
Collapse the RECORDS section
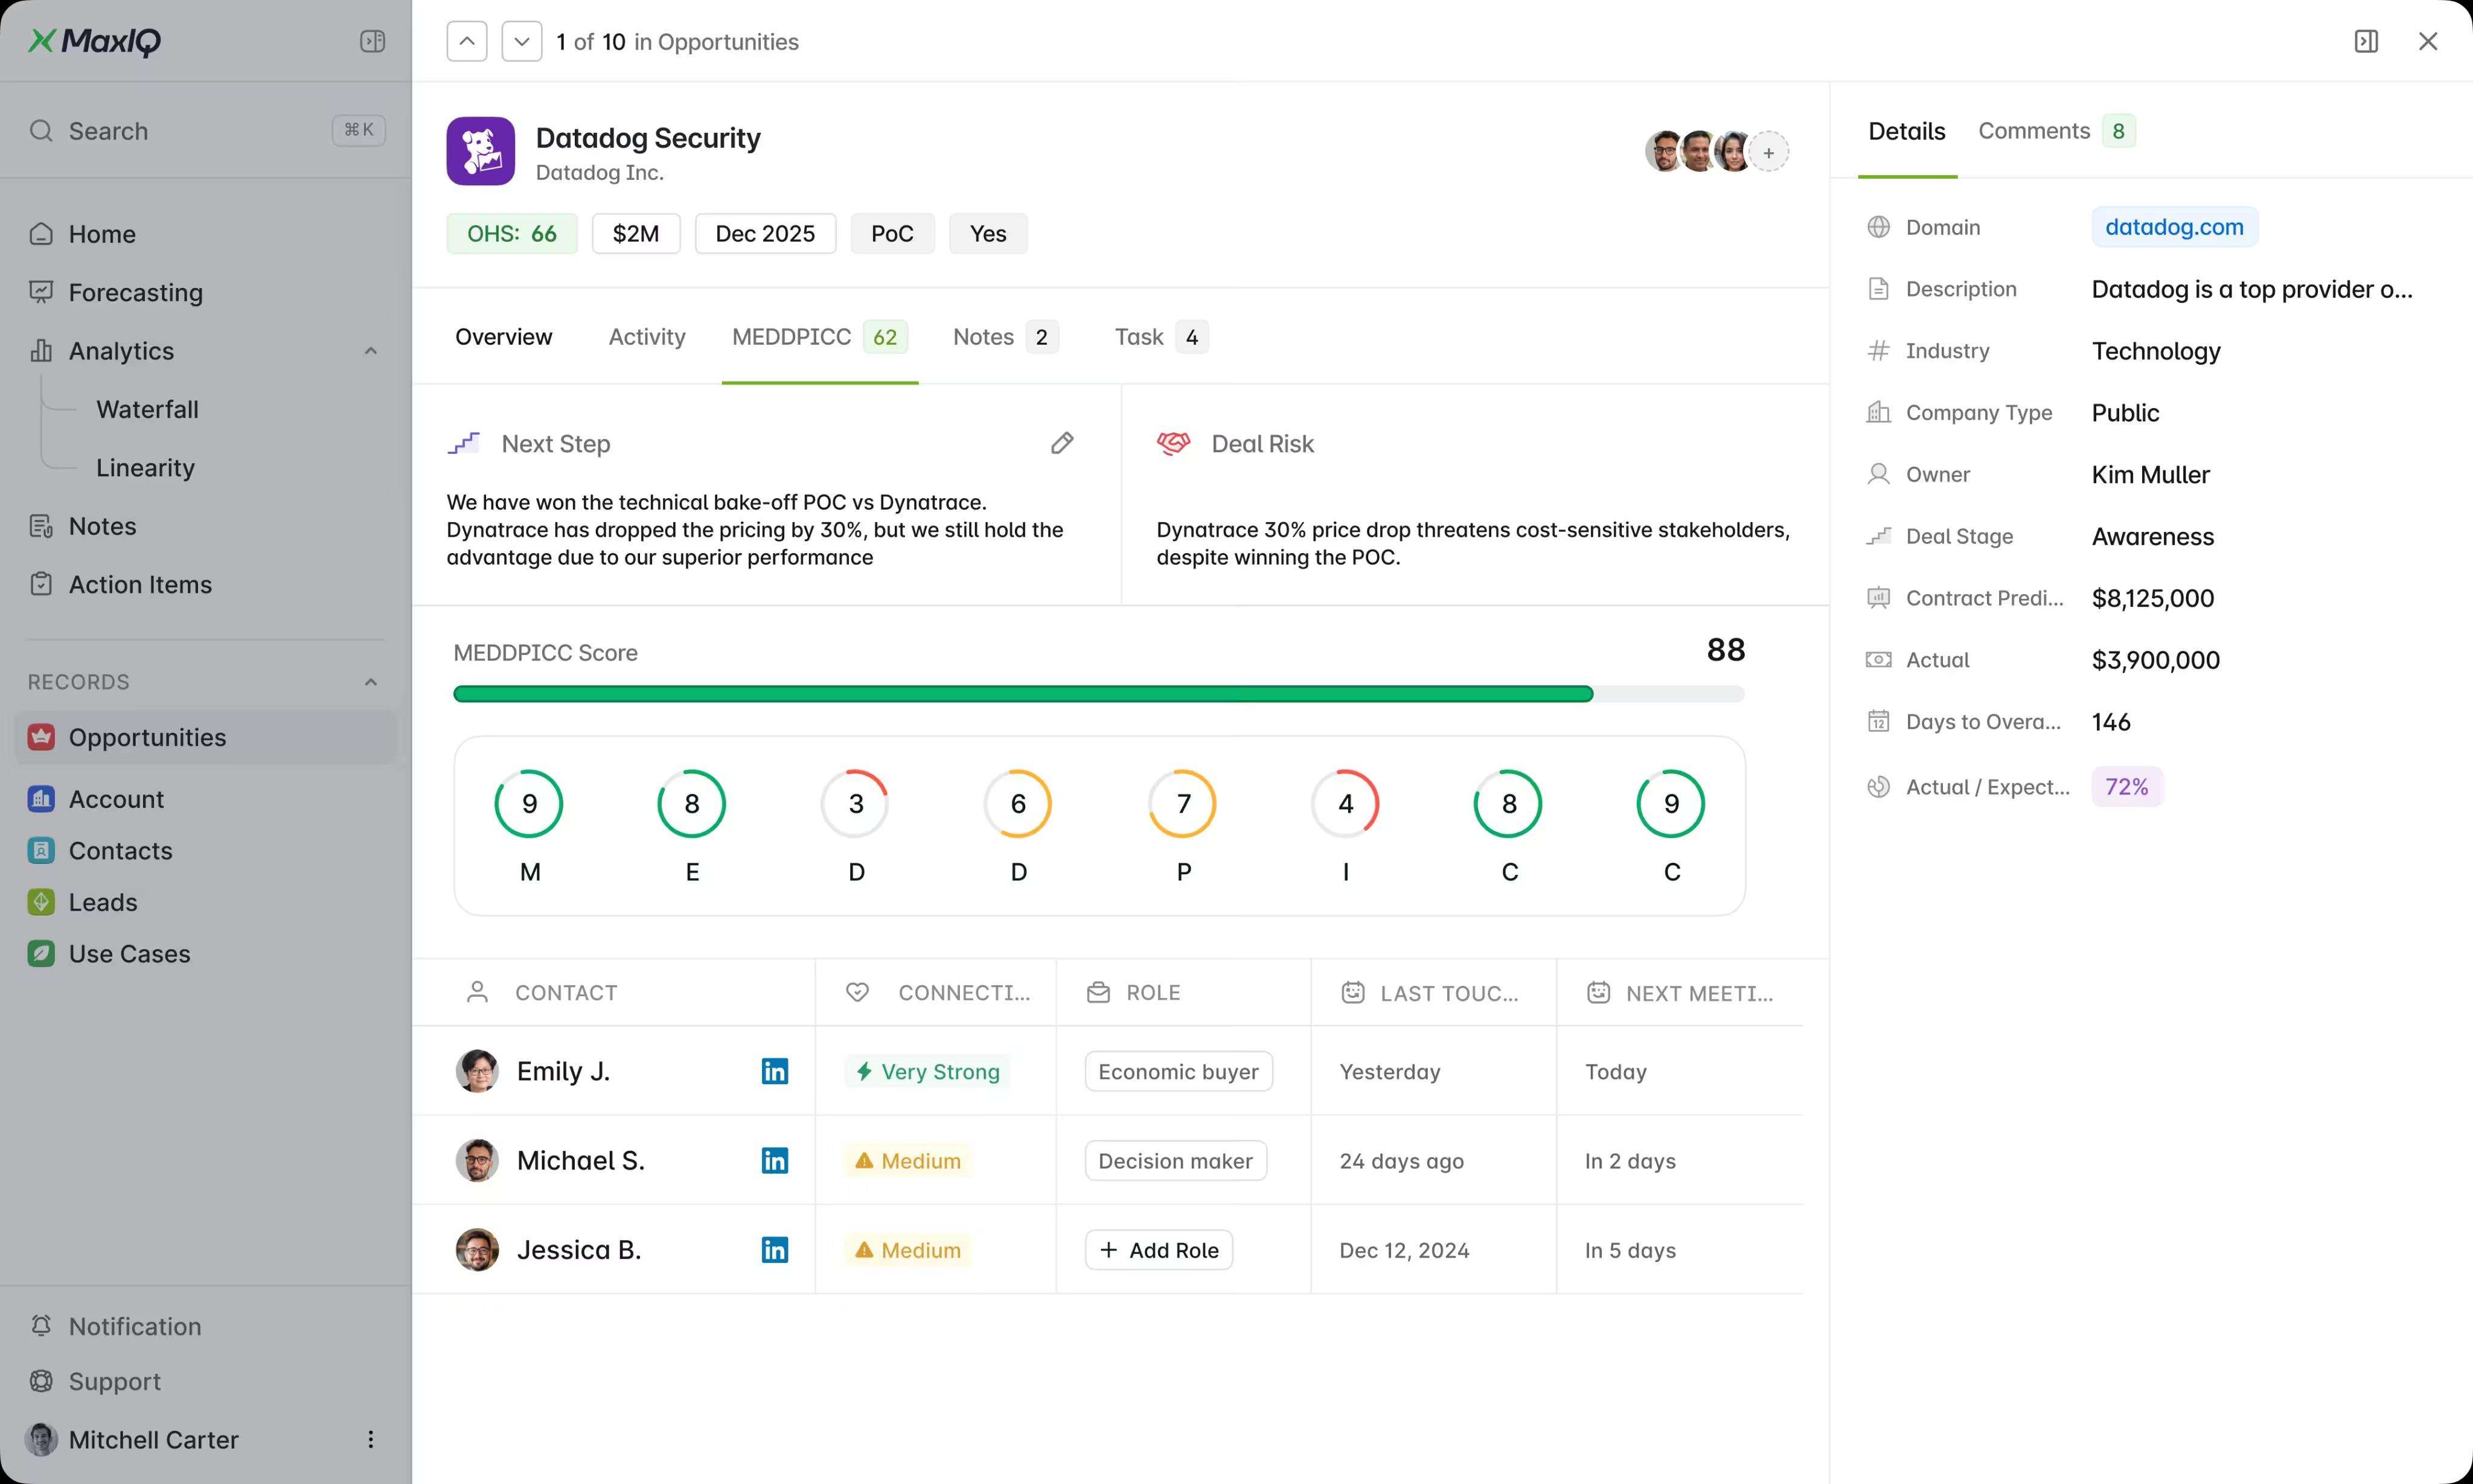tap(371, 682)
